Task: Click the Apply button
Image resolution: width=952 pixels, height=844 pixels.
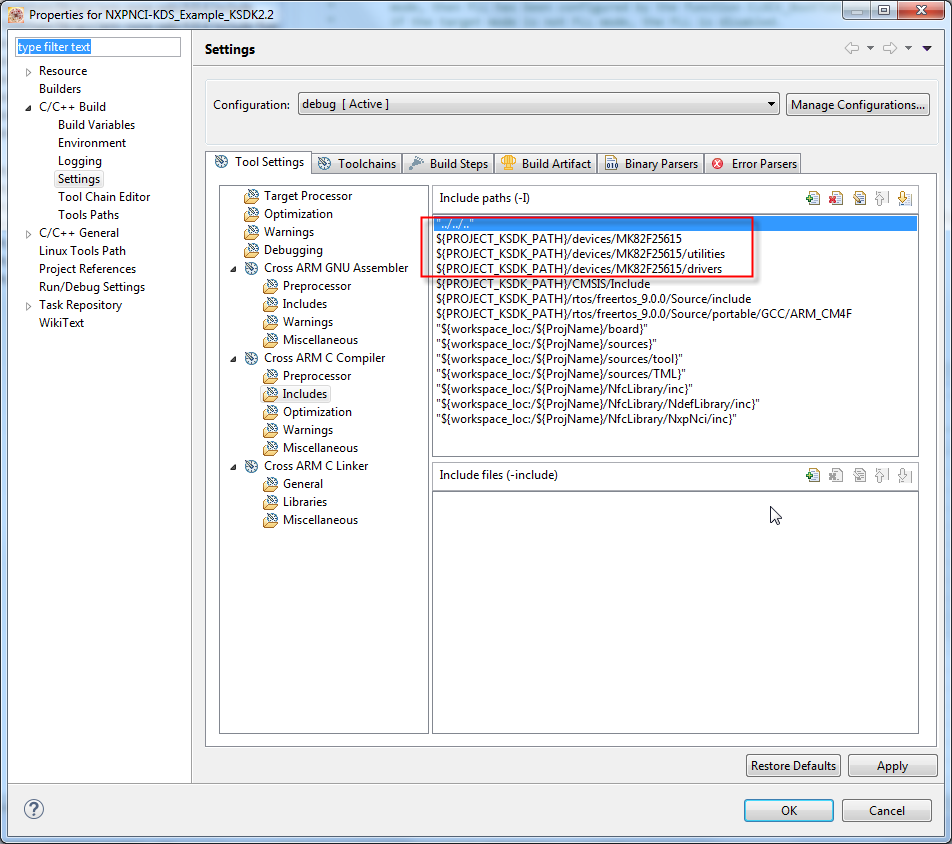Action: 892,766
